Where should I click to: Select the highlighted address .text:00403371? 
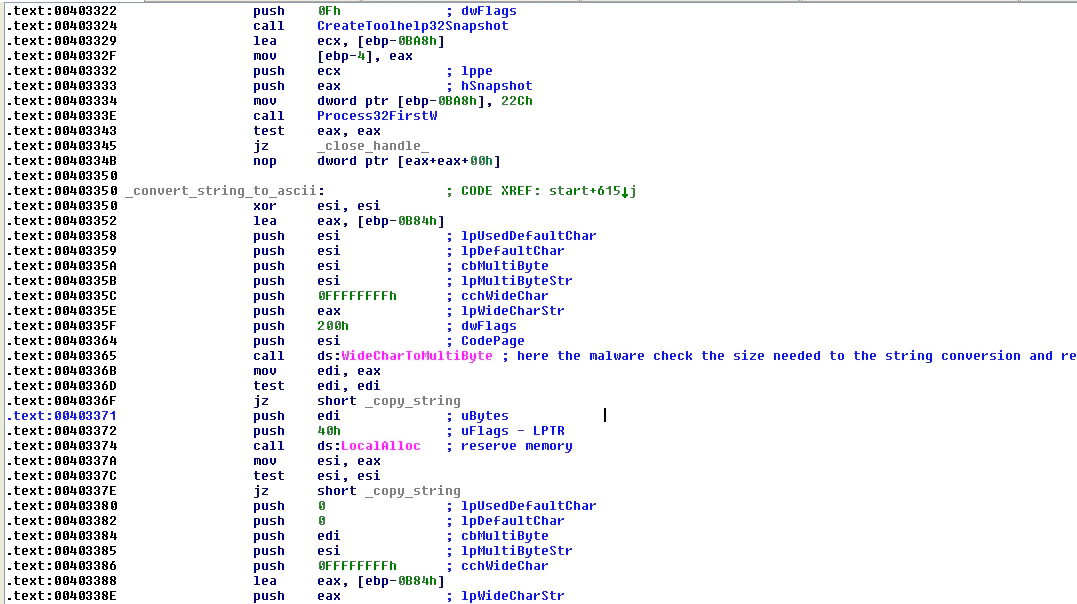pyautogui.click(x=62, y=416)
